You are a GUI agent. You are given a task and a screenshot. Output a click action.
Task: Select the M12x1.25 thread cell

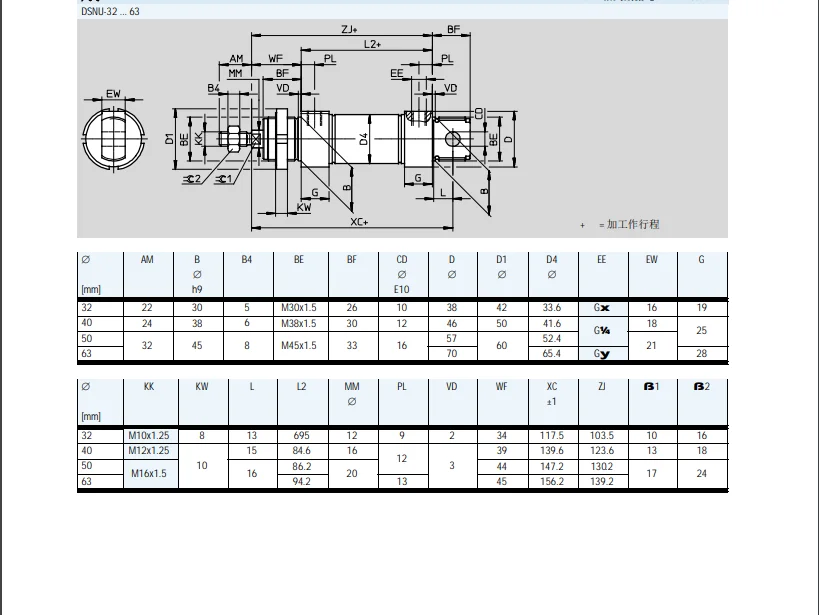149,450
